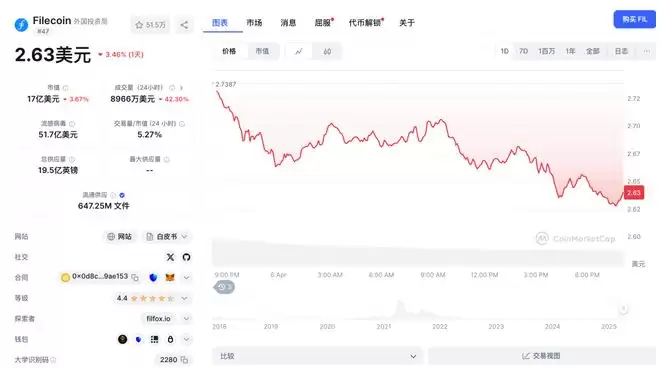
Task: Select the 日志 scale option
Action: pyautogui.click(x=621, y=51)
